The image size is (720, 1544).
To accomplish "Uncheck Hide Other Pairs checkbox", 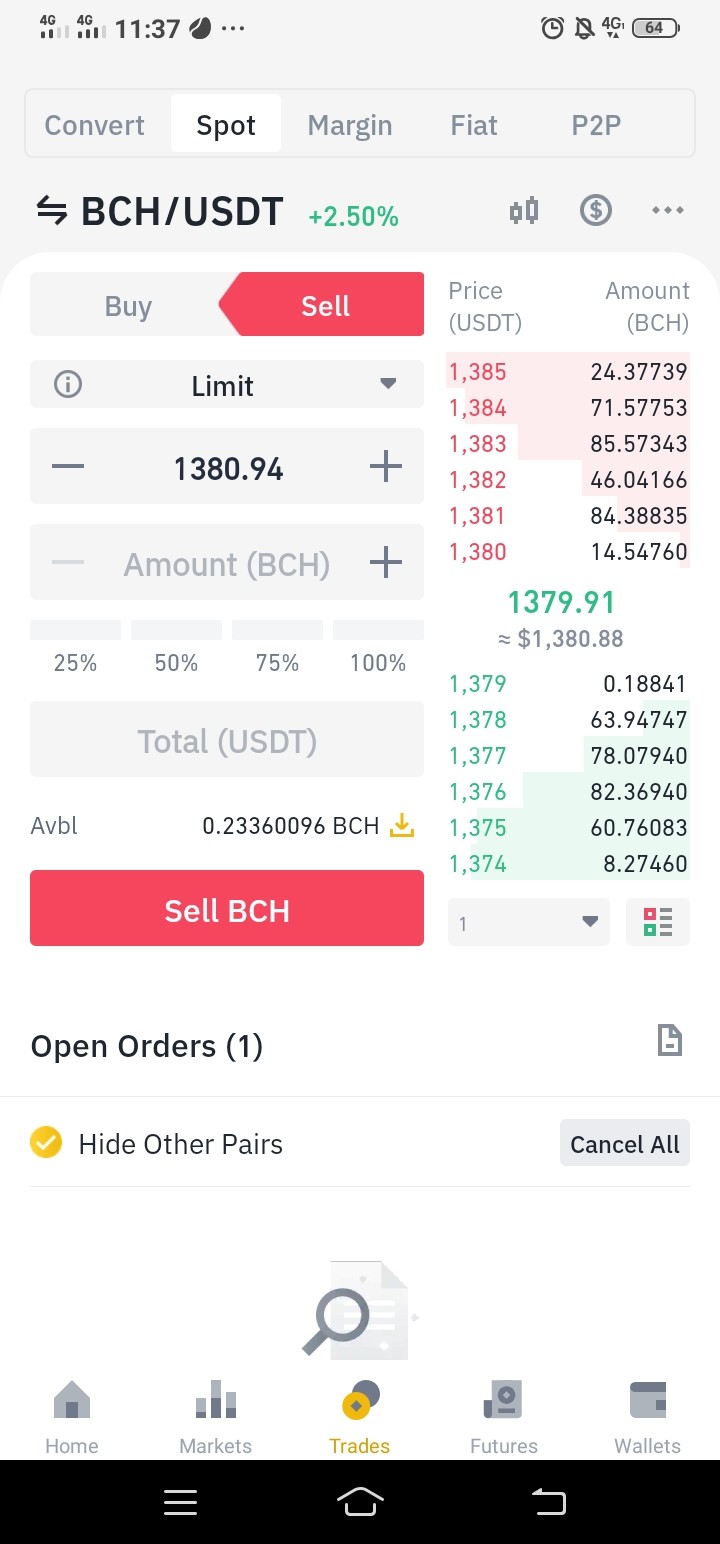I will pos(46,1142).
